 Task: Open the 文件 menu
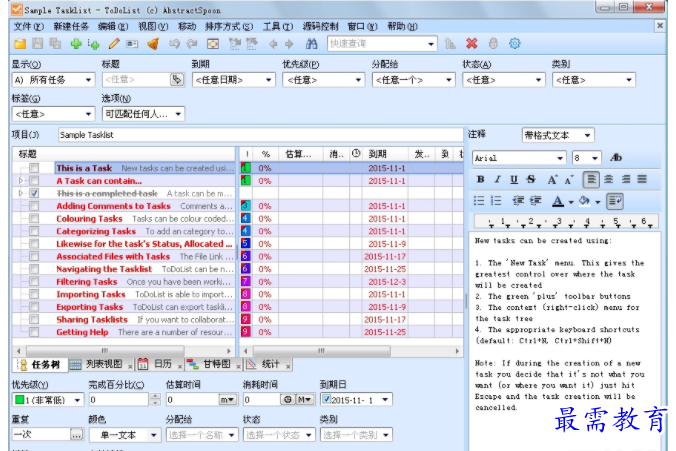(x=28, y=27)
